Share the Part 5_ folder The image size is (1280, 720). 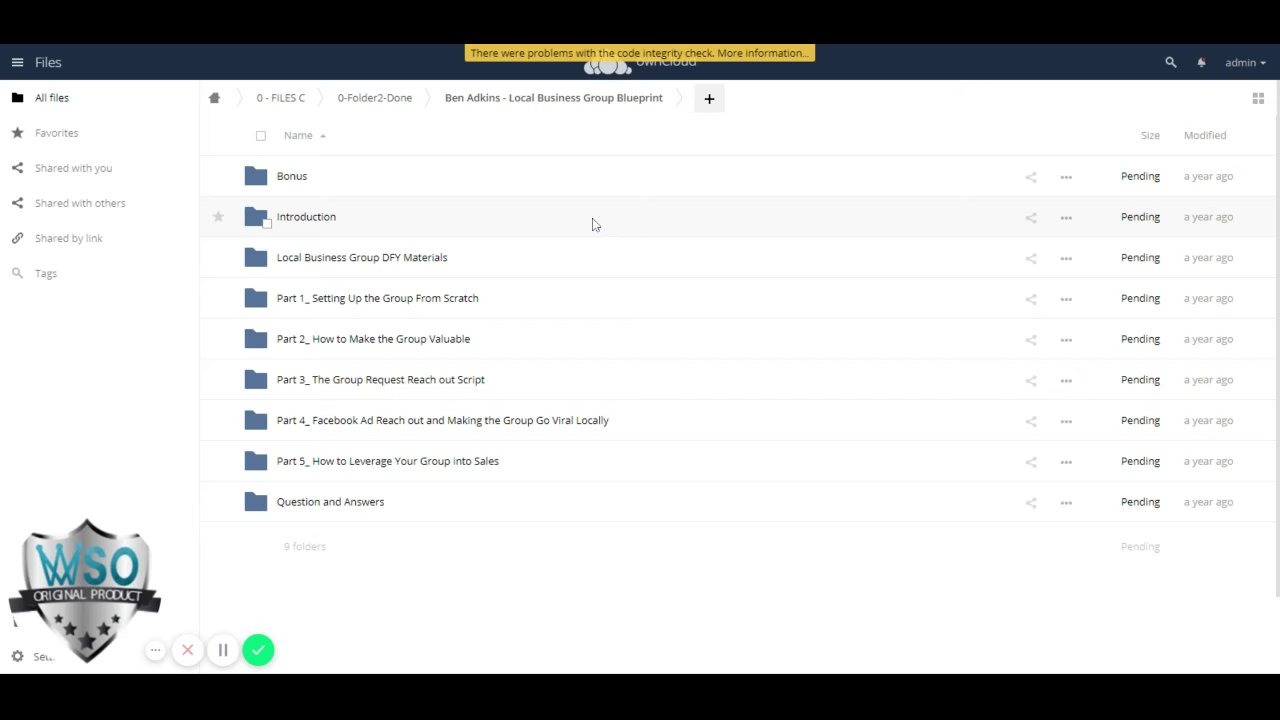click(x=1031, y=462)
